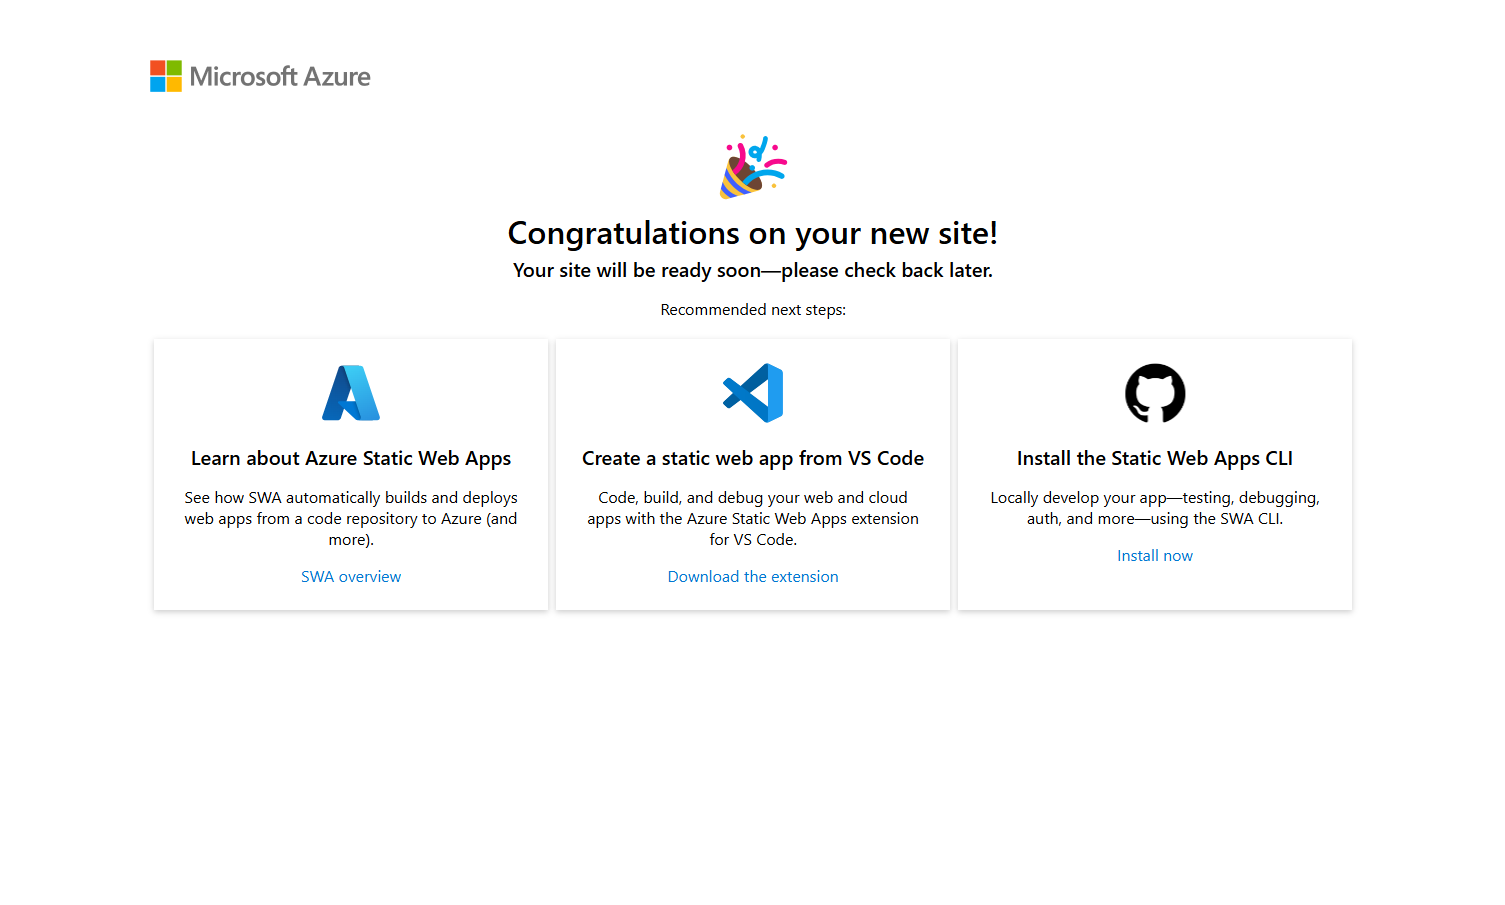Screen dimensions: 1505x905
Task: Click the party popper celebration icon
Action: click(753, 166)
